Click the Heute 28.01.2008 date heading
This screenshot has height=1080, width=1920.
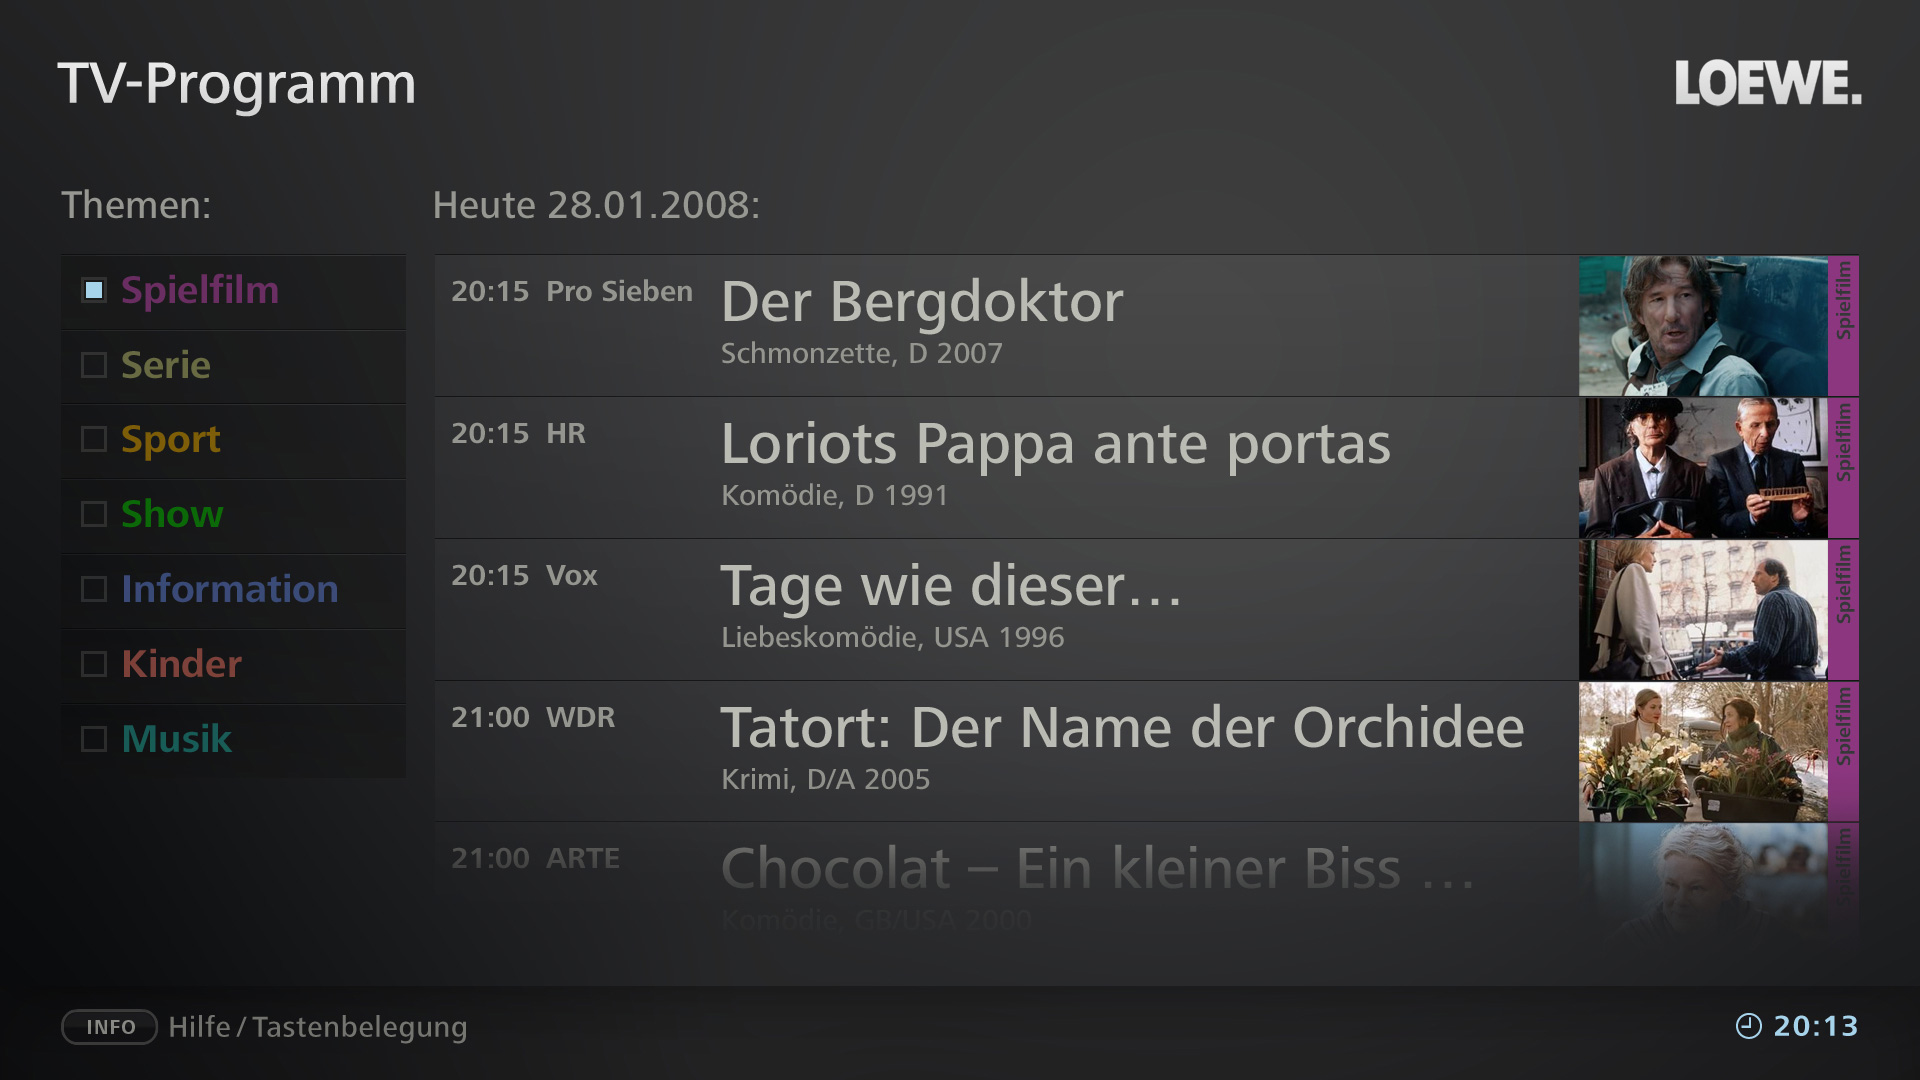click(x=596, y=205)
